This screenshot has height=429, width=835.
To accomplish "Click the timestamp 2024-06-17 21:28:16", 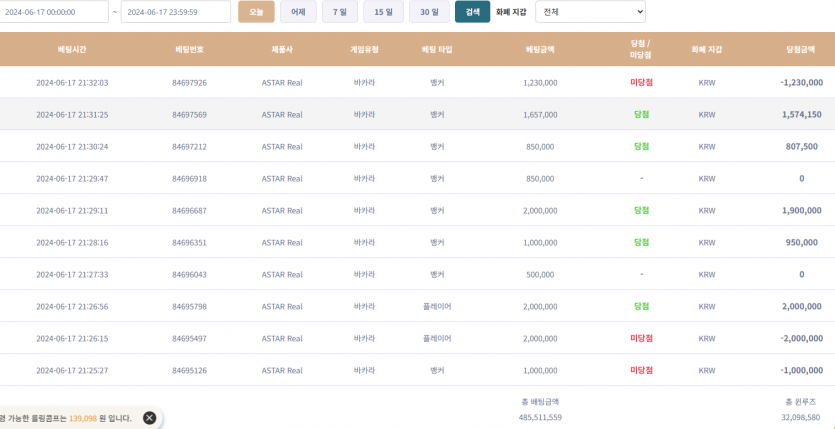I will click(72, 243).
